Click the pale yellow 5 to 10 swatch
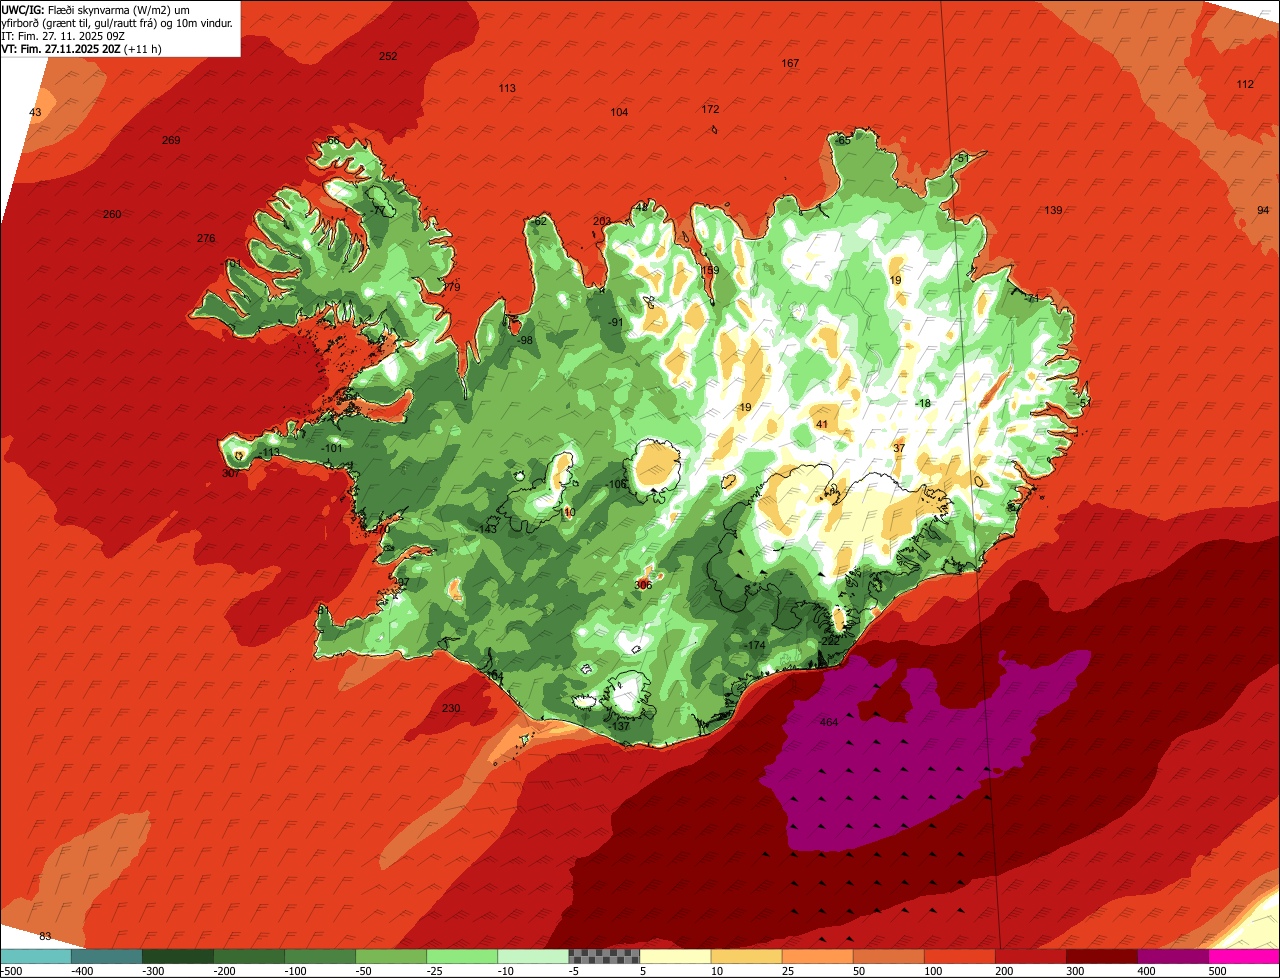 [x=675, y=956]
